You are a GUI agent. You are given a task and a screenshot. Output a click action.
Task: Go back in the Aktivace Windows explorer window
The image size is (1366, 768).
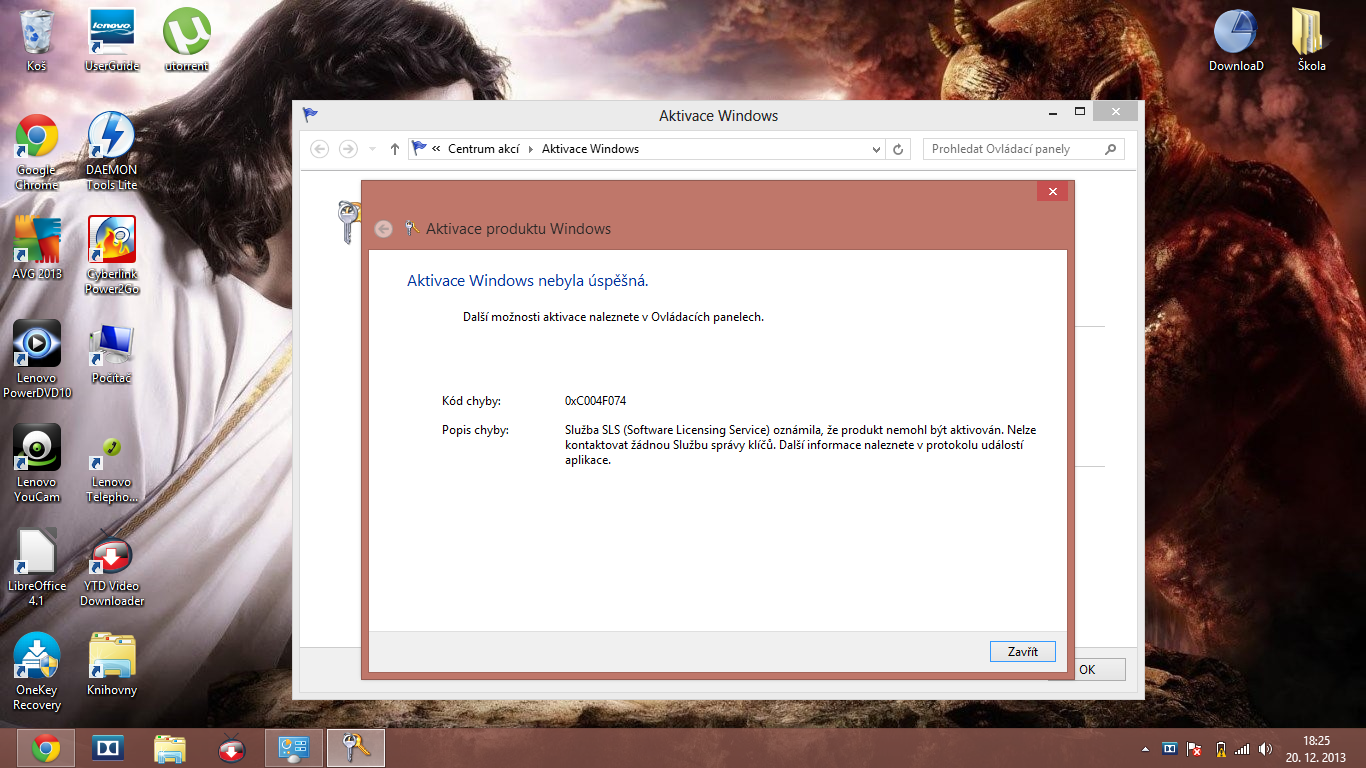point(320,149)
